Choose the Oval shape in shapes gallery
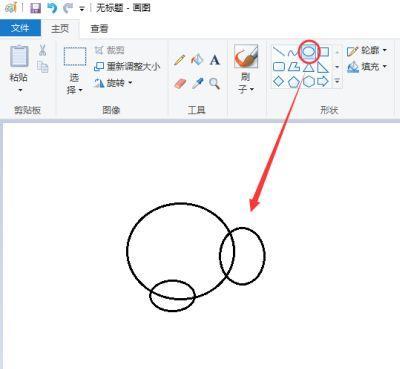 pyautogui.click(x=309, y=52)
